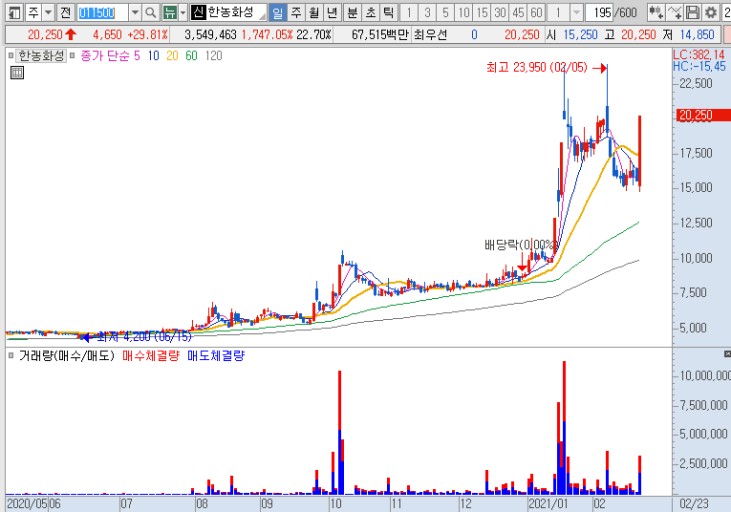Viewport: 731px width, 512px height.
Task: Expand the stock code history dropdown
Action: (135, 12)
